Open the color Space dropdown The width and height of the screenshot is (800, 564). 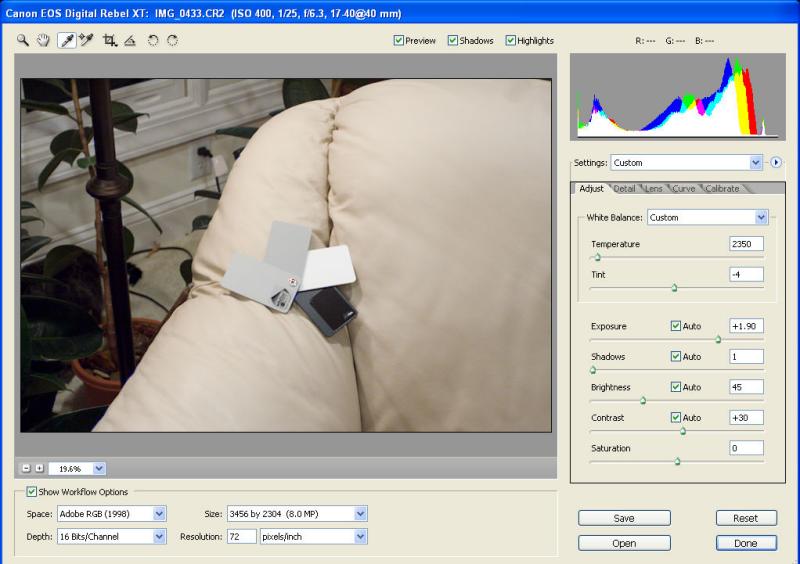(111, 514)
